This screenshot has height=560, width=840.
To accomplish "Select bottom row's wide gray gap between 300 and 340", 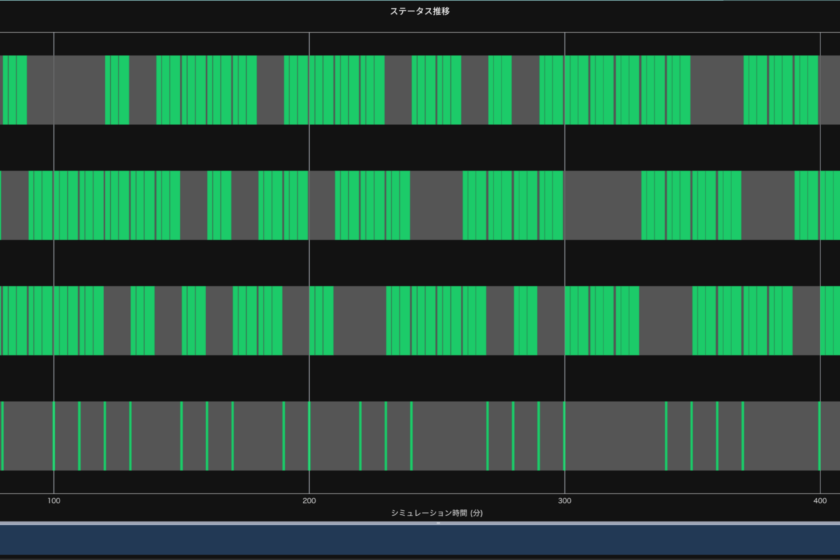I will coord(616,436).
